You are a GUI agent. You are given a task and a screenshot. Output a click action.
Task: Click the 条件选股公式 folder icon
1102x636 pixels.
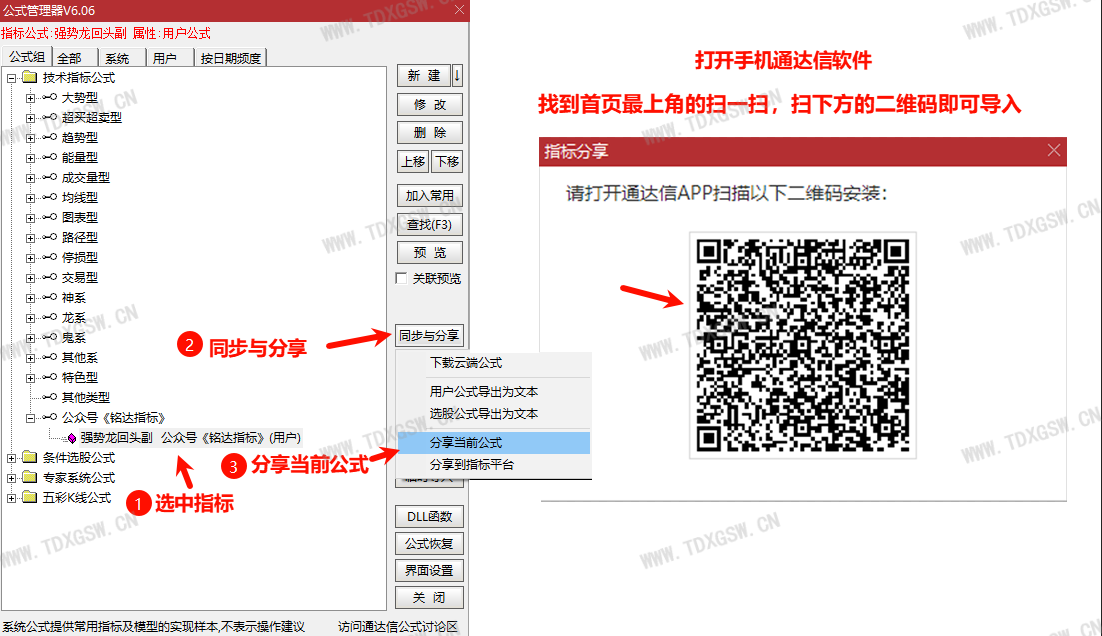30,457
